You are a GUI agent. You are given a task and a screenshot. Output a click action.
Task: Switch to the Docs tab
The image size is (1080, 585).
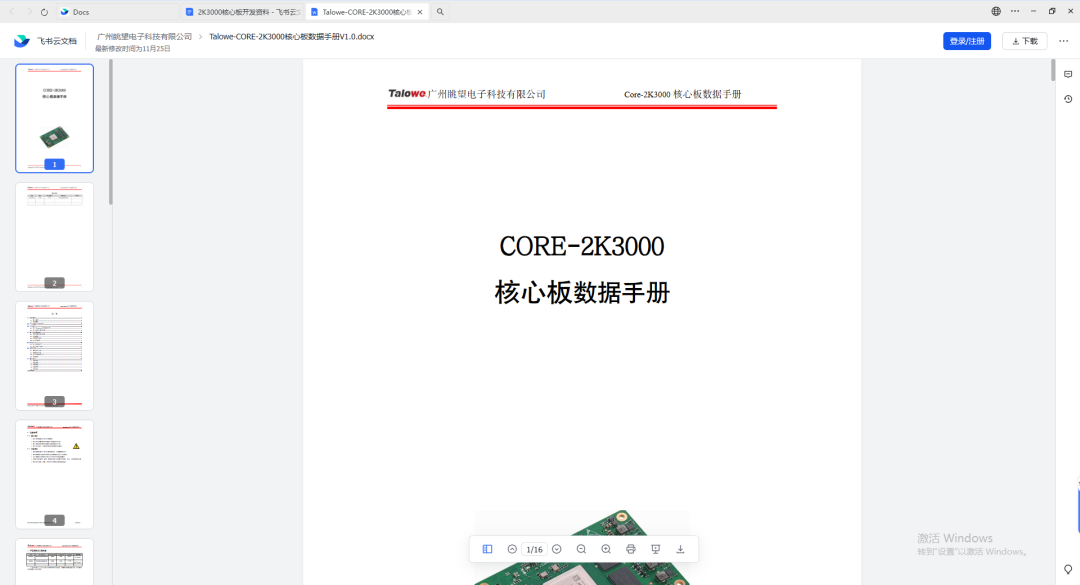117,12
